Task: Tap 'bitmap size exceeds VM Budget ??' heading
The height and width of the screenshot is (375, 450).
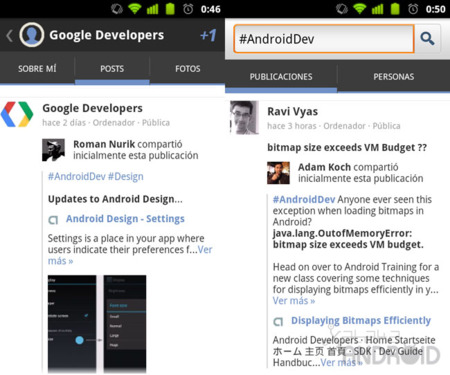Action: [x=347, y=147]
